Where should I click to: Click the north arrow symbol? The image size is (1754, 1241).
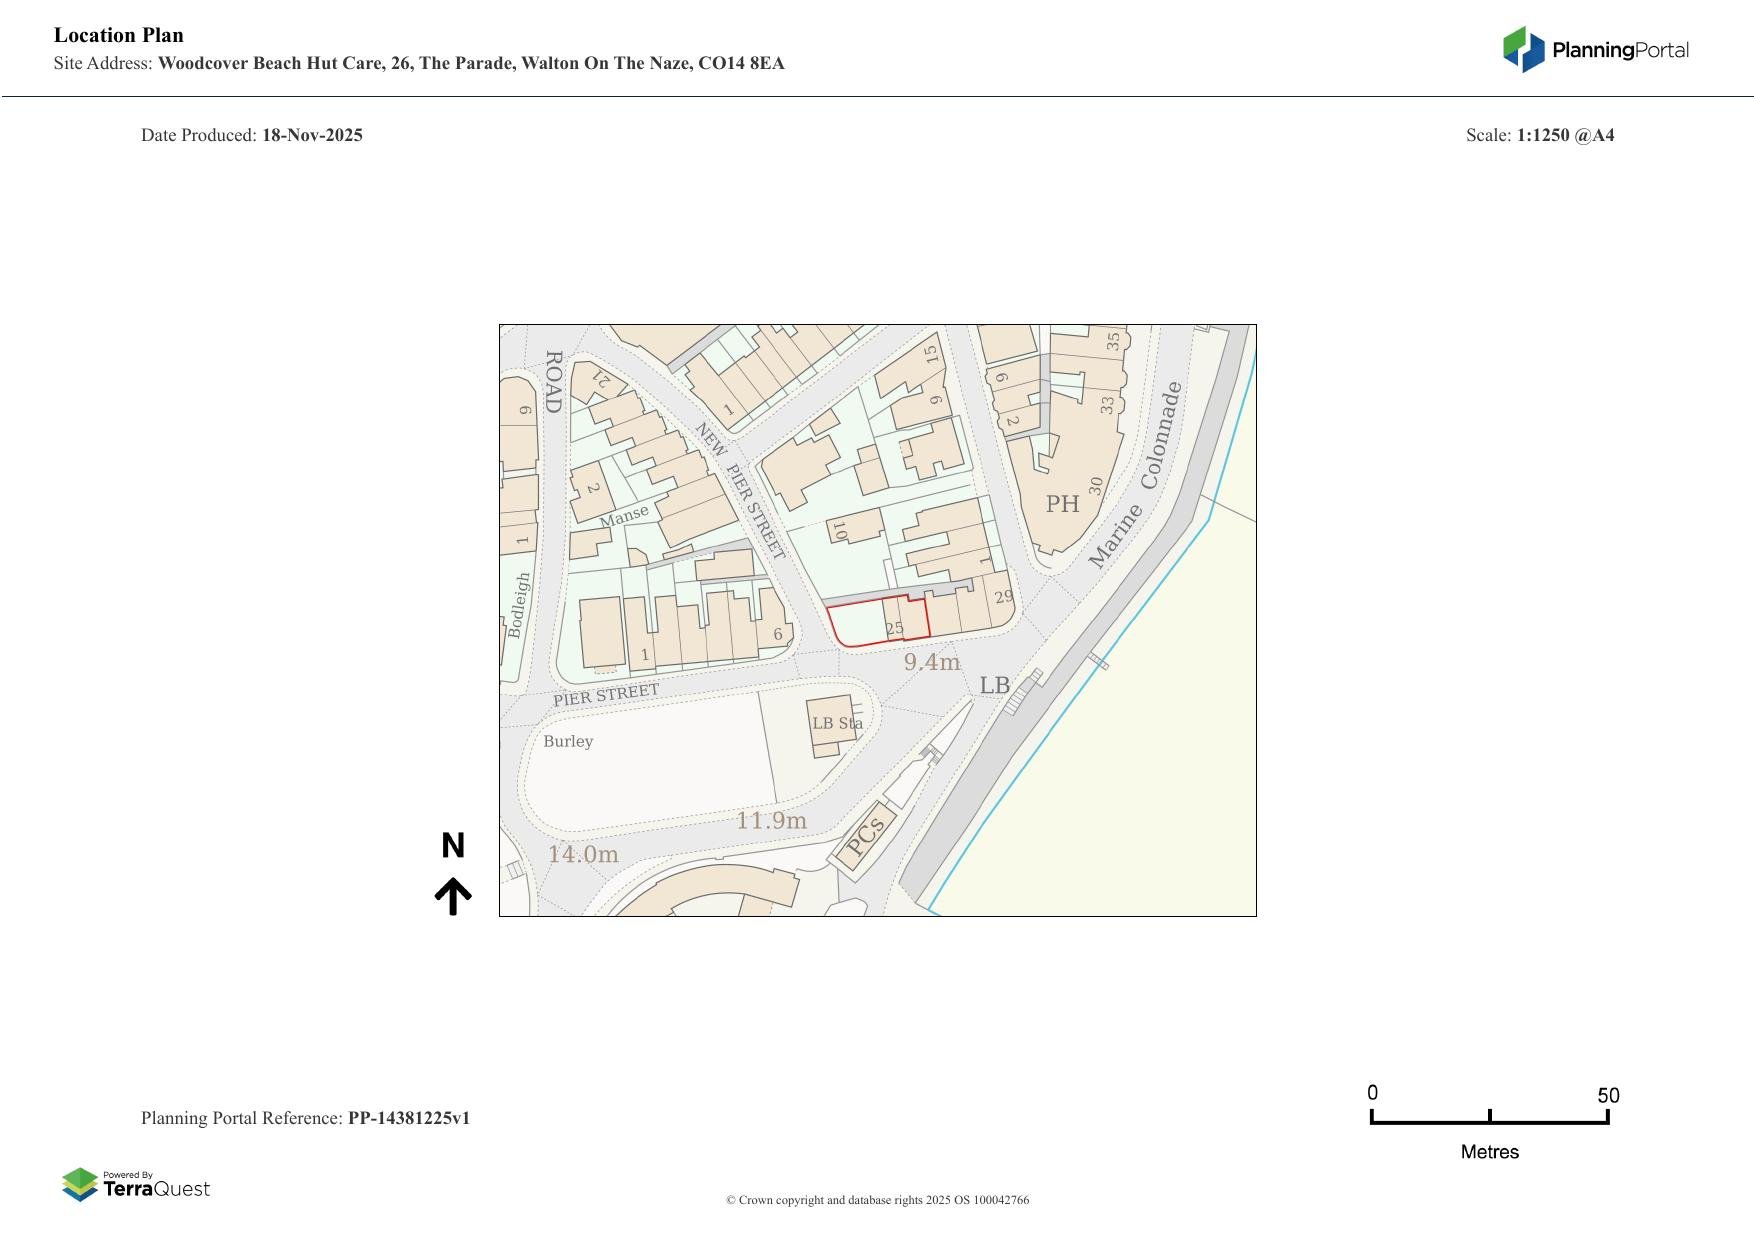tap(453, 896)
